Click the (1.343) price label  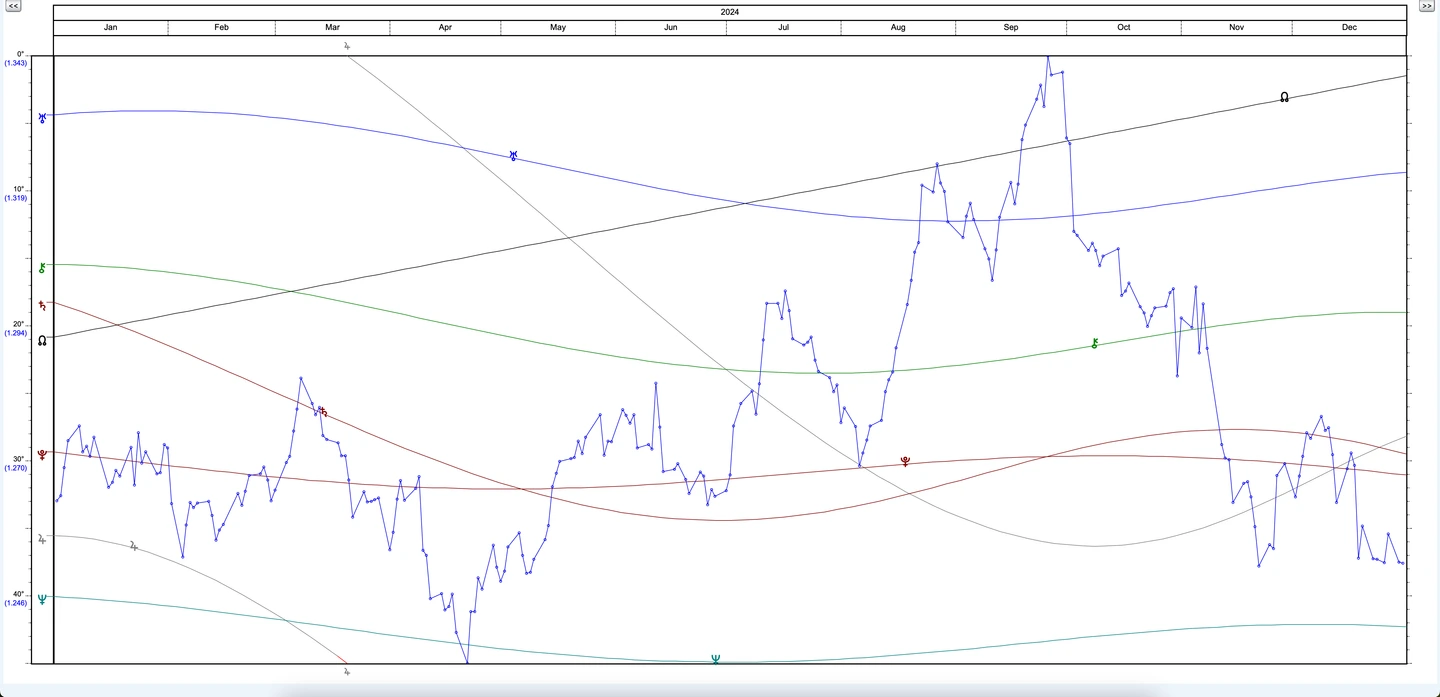(15, 63)
